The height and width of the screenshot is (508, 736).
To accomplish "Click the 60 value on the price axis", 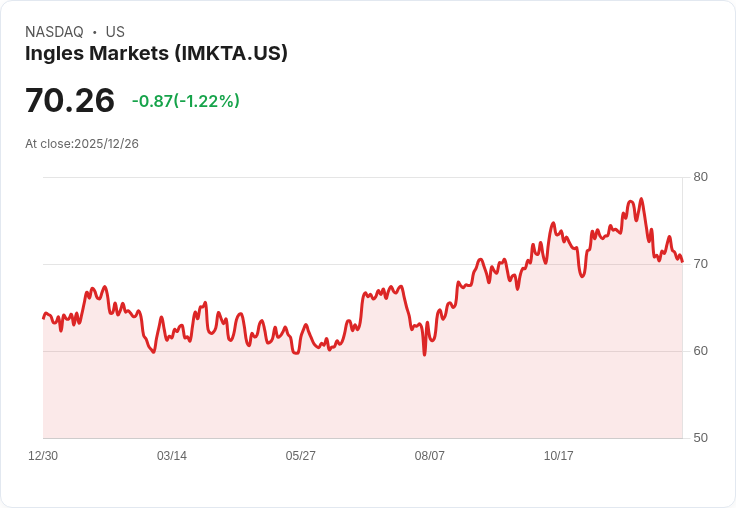I will (x=700, y=351).
